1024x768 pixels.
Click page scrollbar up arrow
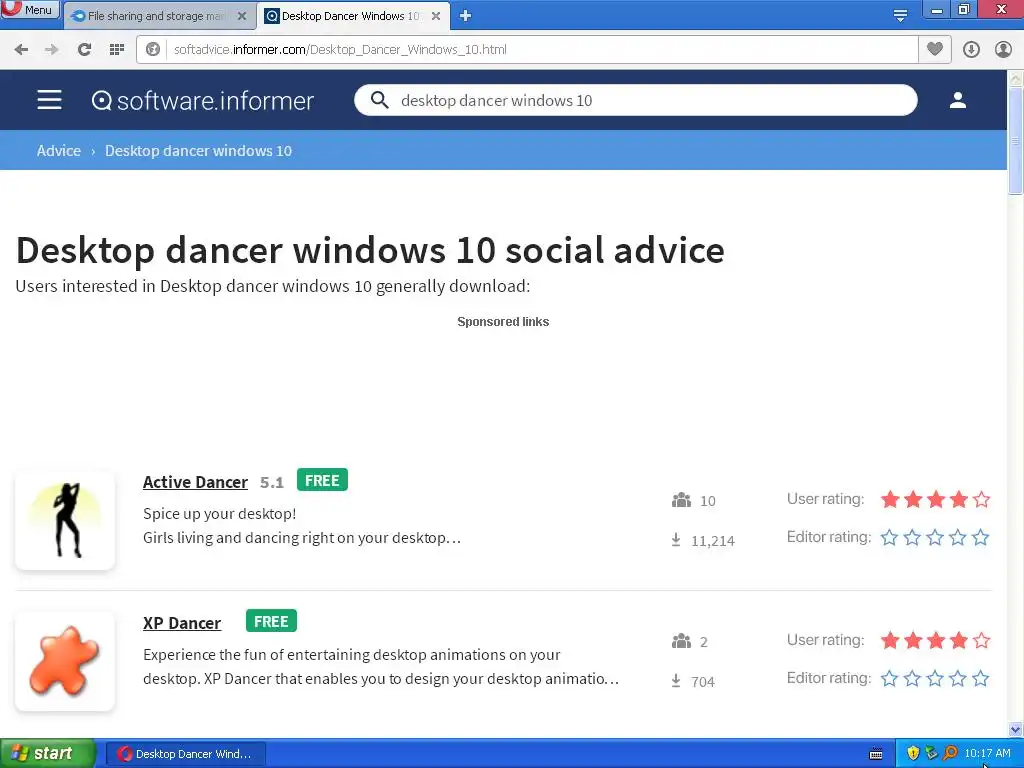point(1016,78)
